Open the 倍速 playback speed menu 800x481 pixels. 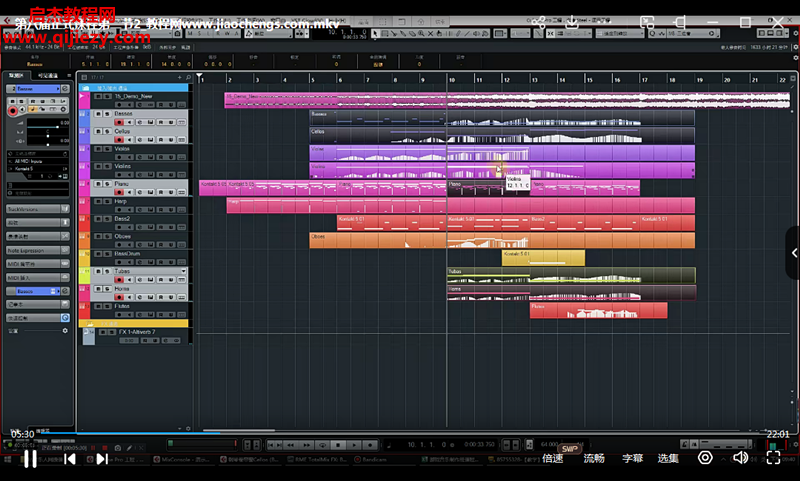(x=553, y=459)
